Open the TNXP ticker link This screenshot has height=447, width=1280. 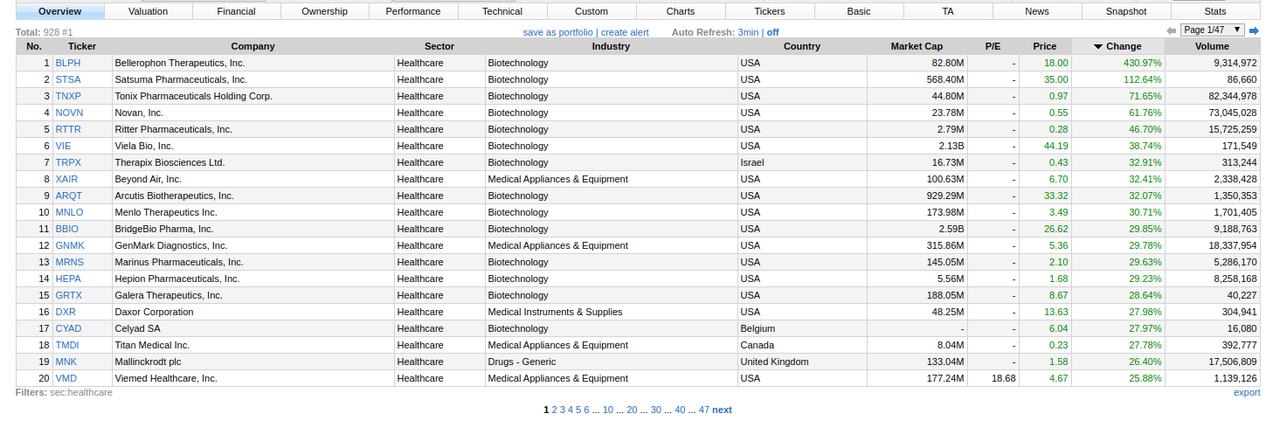pos(68,96)
